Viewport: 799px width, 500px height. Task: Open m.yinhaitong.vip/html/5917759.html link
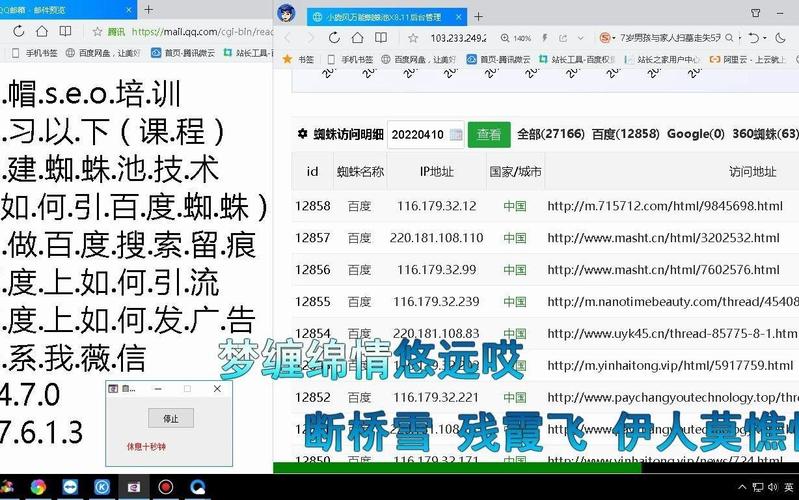tap(670, 365)
